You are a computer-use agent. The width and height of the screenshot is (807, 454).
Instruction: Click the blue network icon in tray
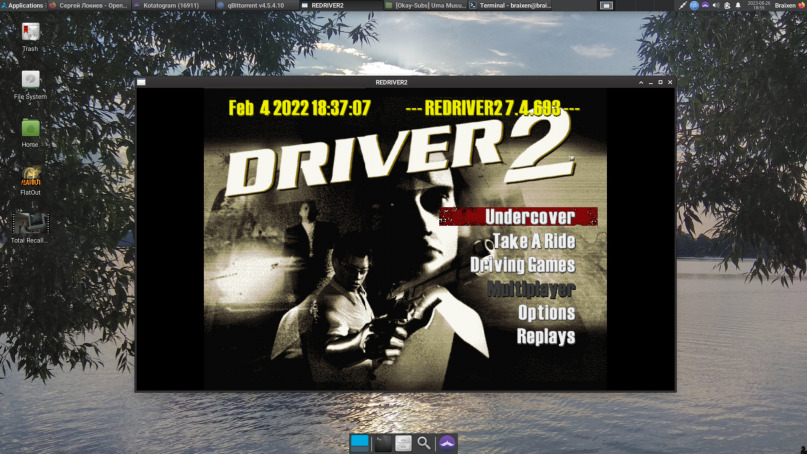[x=694, y=5]
